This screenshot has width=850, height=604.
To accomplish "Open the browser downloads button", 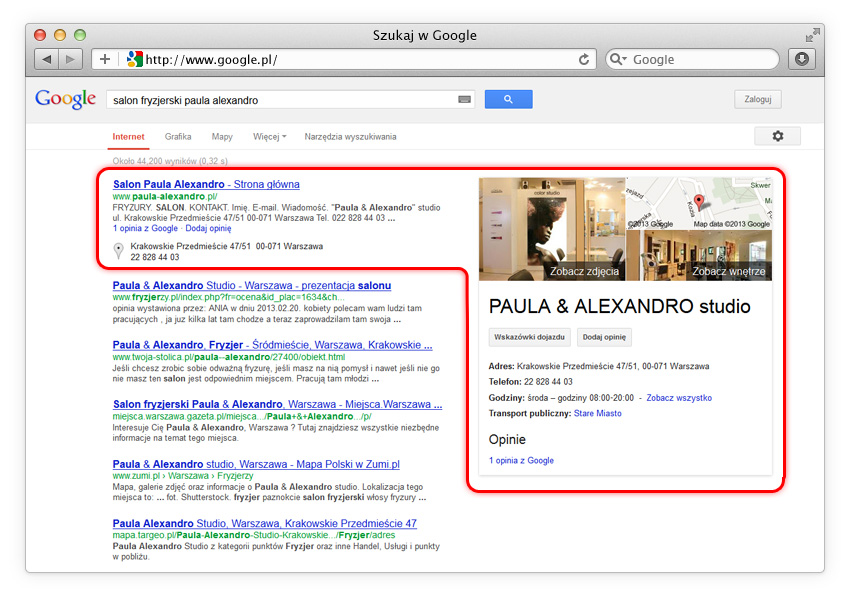I will [802, 59].
